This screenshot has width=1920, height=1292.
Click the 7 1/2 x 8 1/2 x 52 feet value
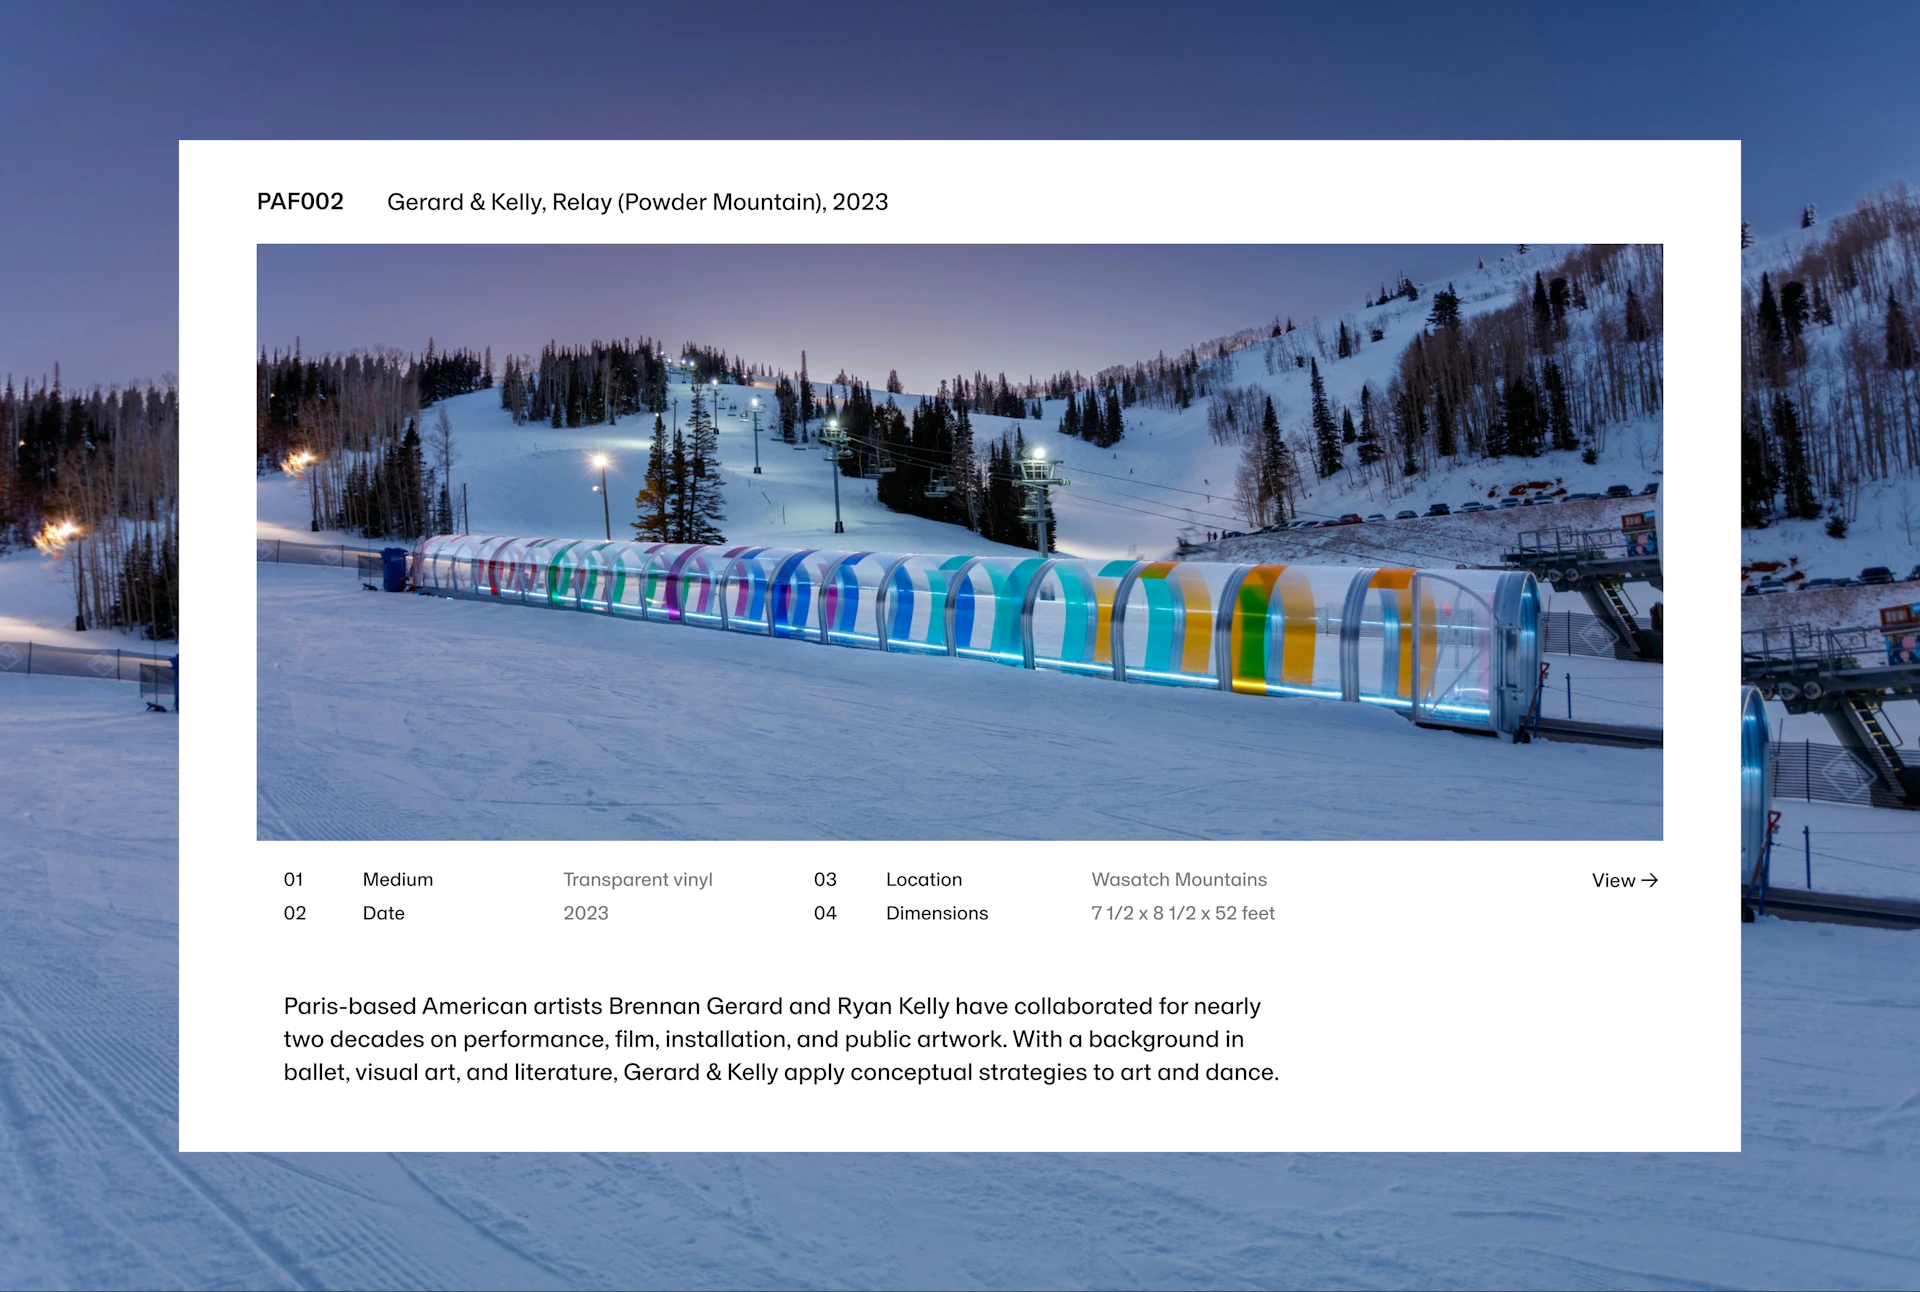[x=1182, y=913]
